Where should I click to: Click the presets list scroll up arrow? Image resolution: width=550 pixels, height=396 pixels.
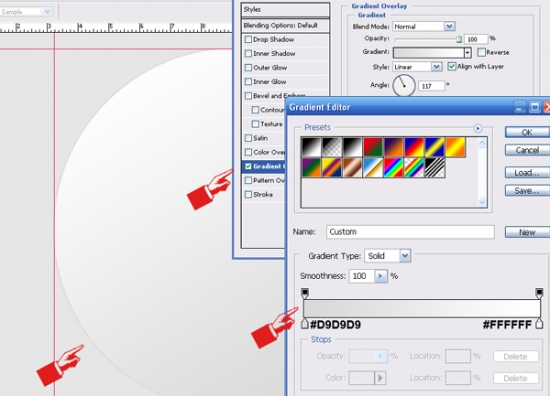point(482,142)
